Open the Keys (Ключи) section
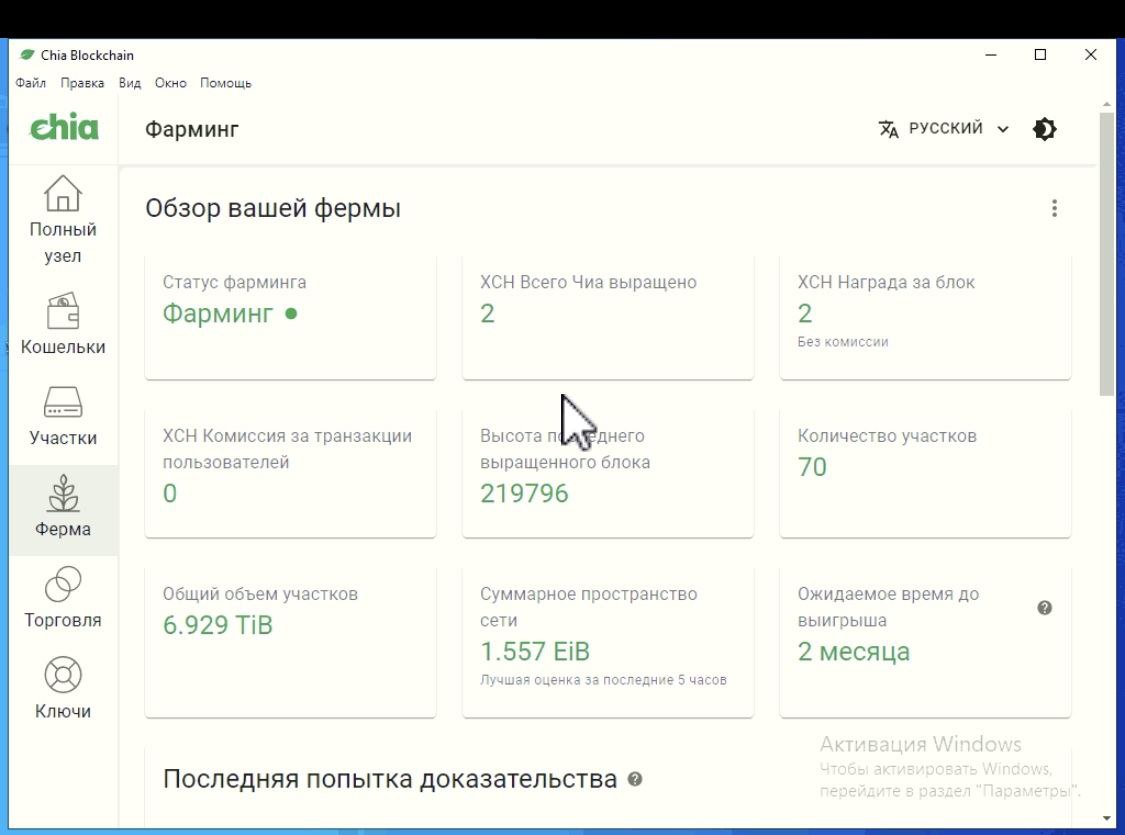 63,689
